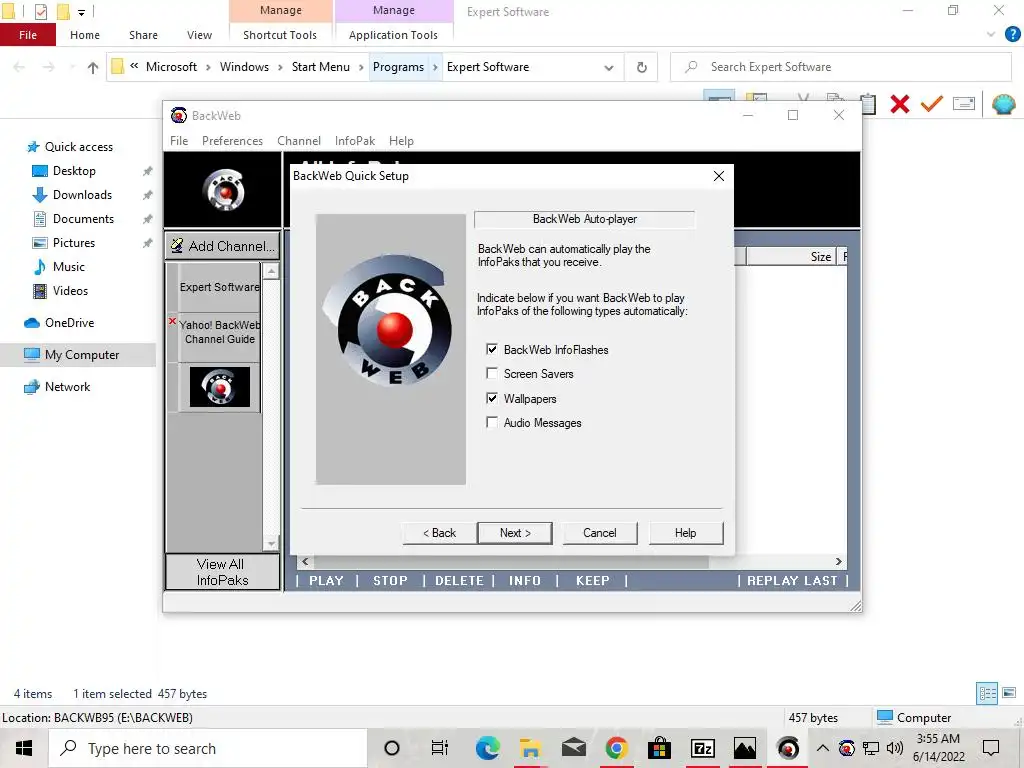Viewport: 1024px width, 768px height.
Task: Uncheck Wallpapers checkbox
Action: tap(492, 398)
